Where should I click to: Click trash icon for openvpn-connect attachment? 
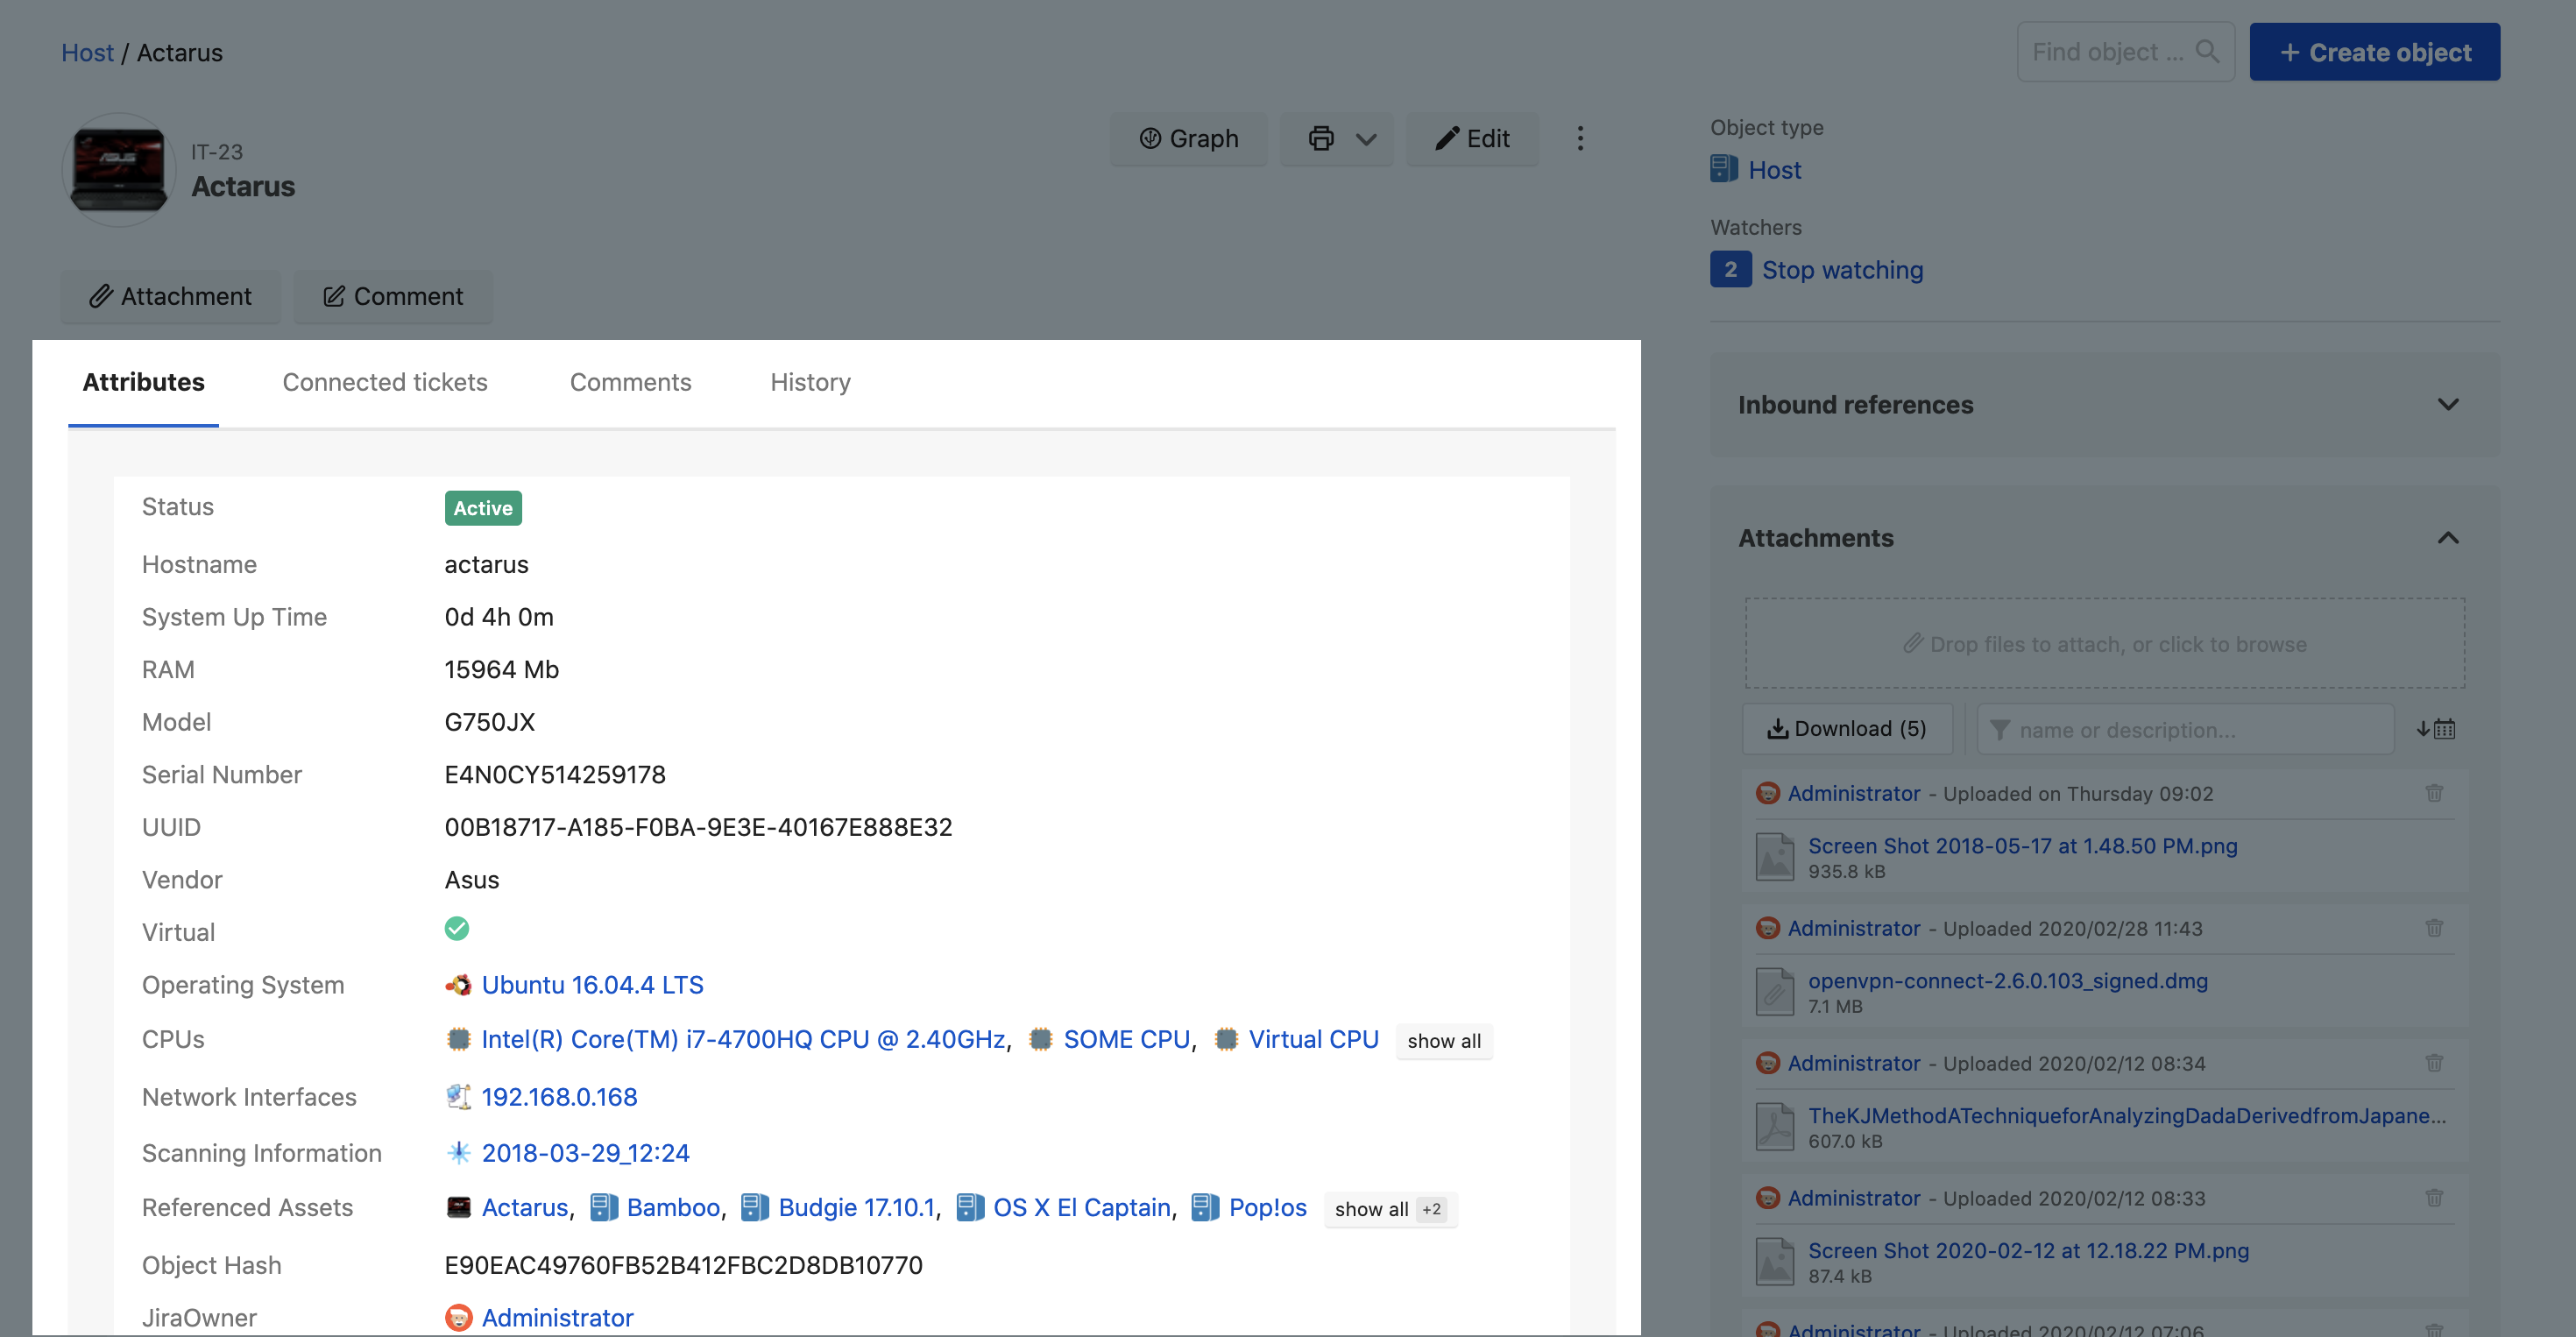point(2434,928)
